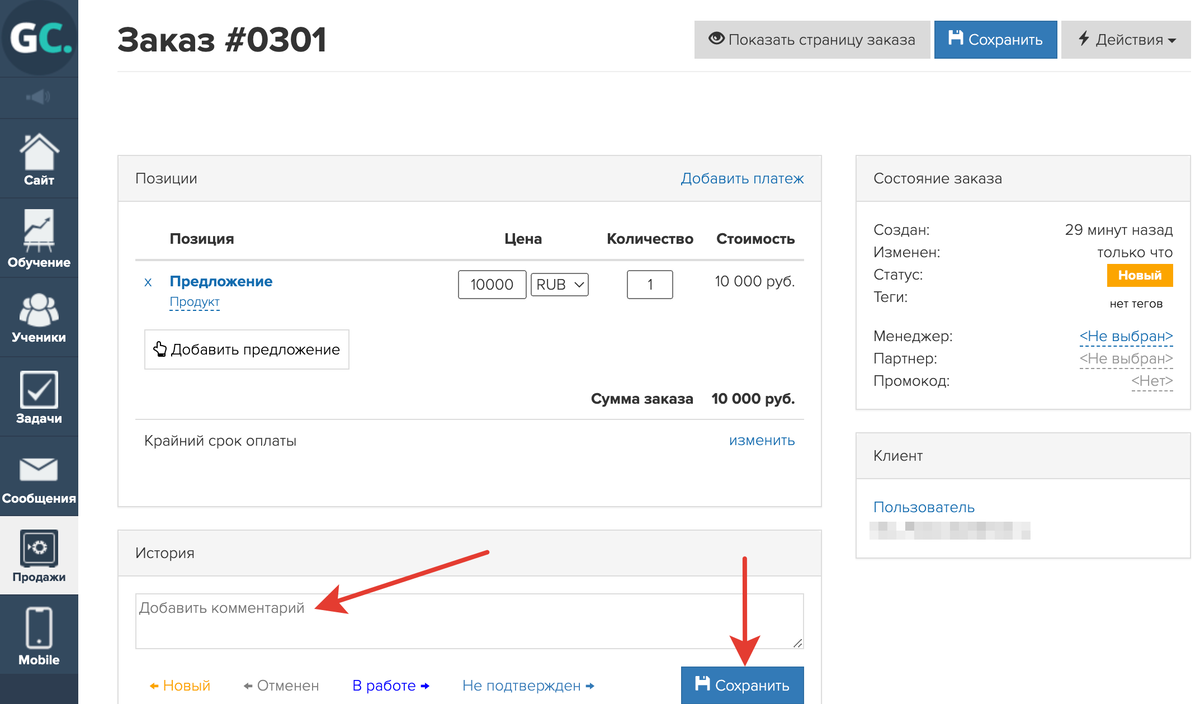Viewport: 1200px width, 704px height.
Task: Click the Заказ #0301 heading
Action: [x=222, y=40]
